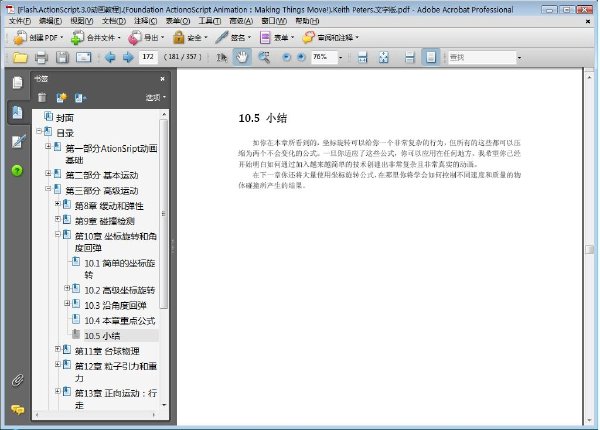Open the Signatures panel in the sidebar
Screen dimensions: 600x430
click(17, 142)
